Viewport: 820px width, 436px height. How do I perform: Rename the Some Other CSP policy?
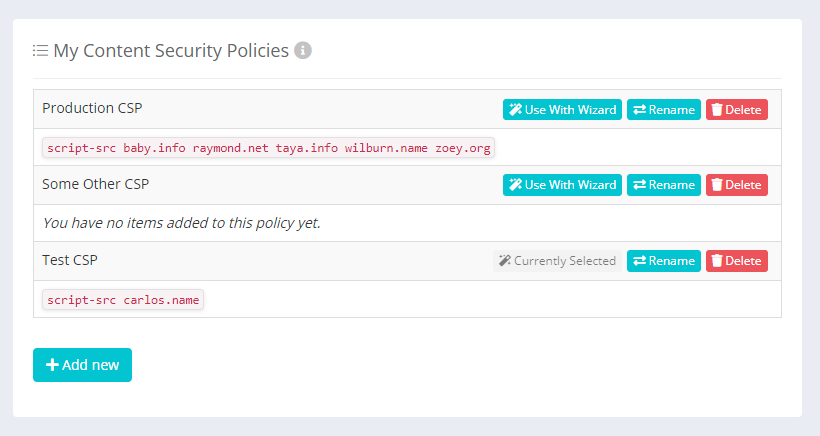pyautogui.click(x=663, y=185)
